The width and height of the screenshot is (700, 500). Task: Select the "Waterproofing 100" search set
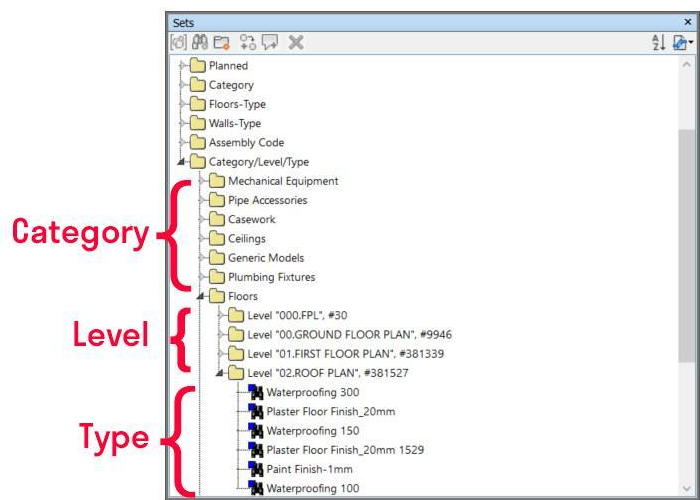coord(313,488)
